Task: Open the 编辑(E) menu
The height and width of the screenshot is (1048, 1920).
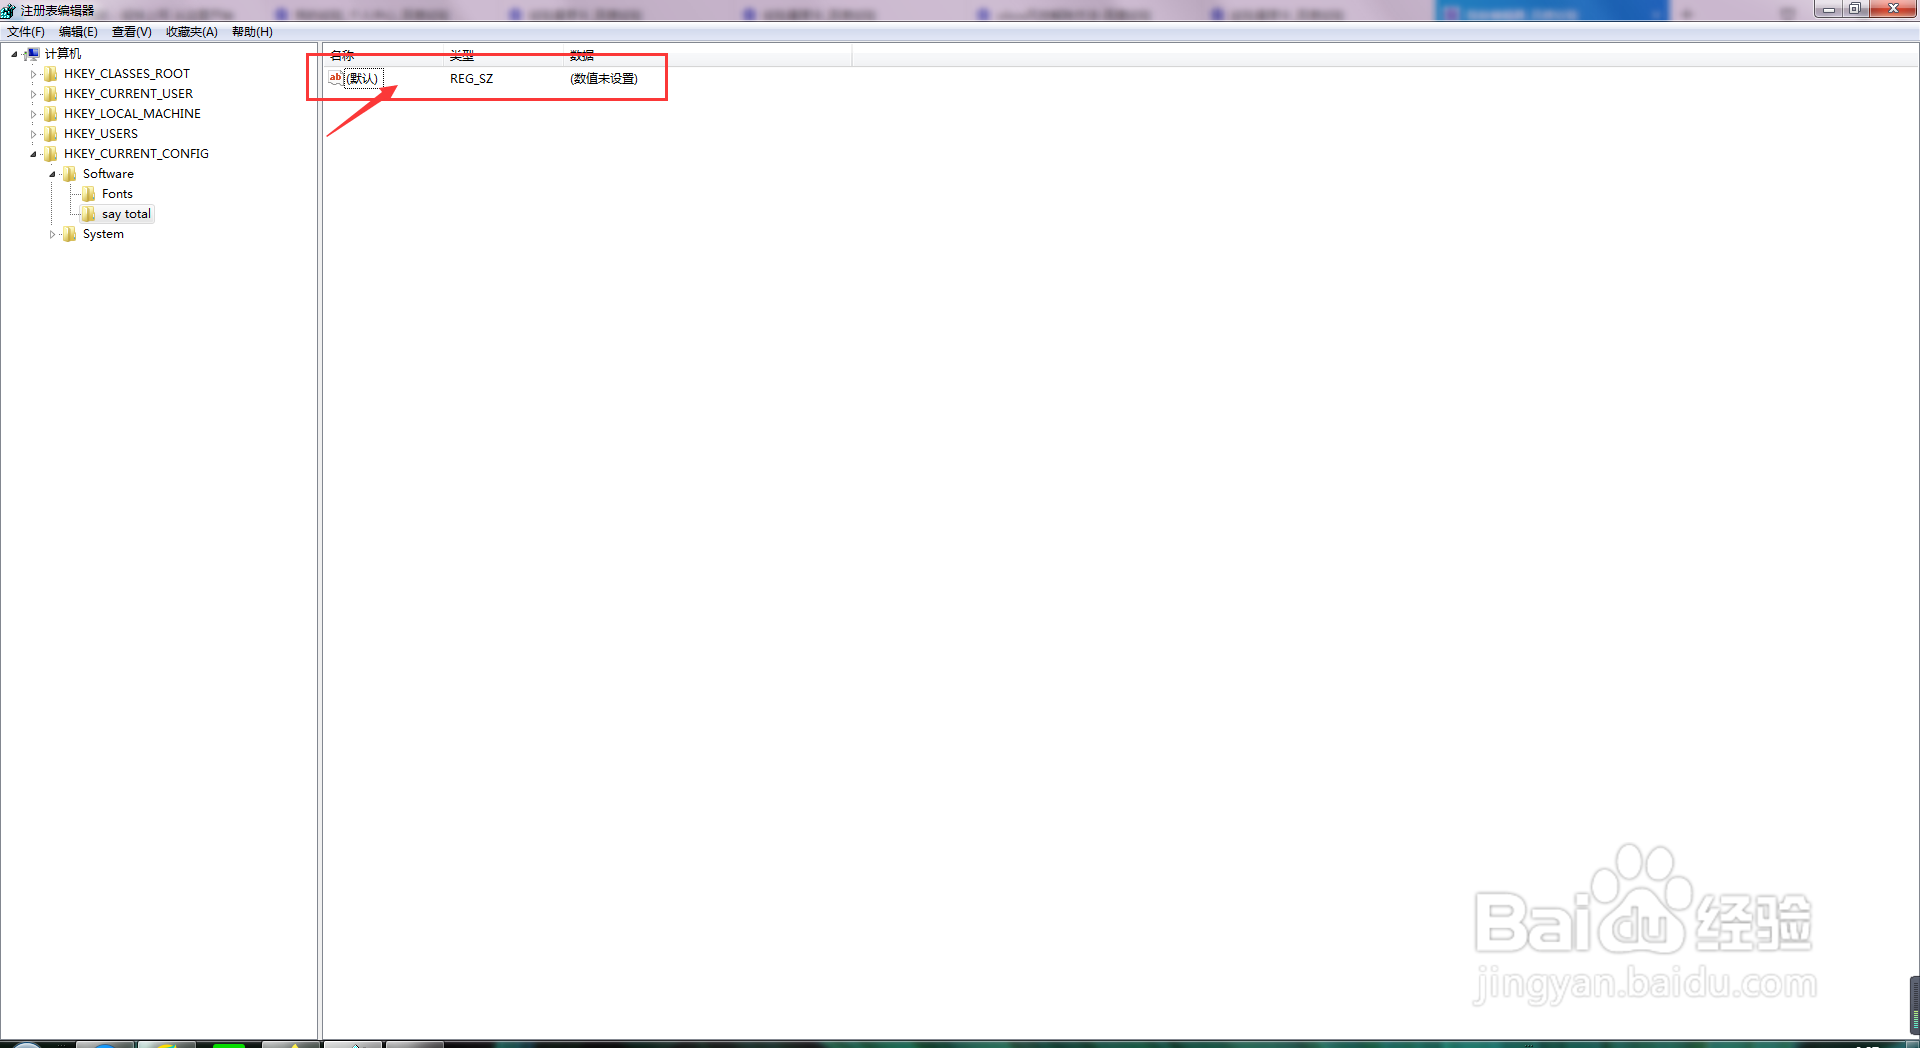Action: (x=78, y=32)
